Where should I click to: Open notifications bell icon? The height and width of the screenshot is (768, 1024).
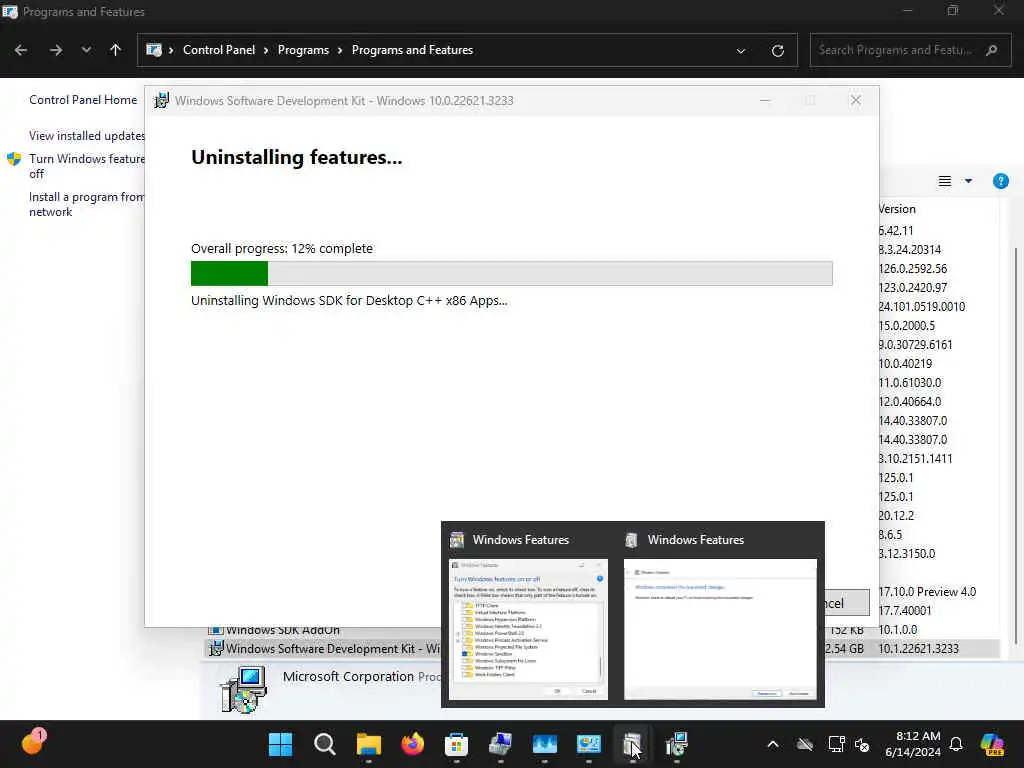pyautogui.click(x=956, y=744)
